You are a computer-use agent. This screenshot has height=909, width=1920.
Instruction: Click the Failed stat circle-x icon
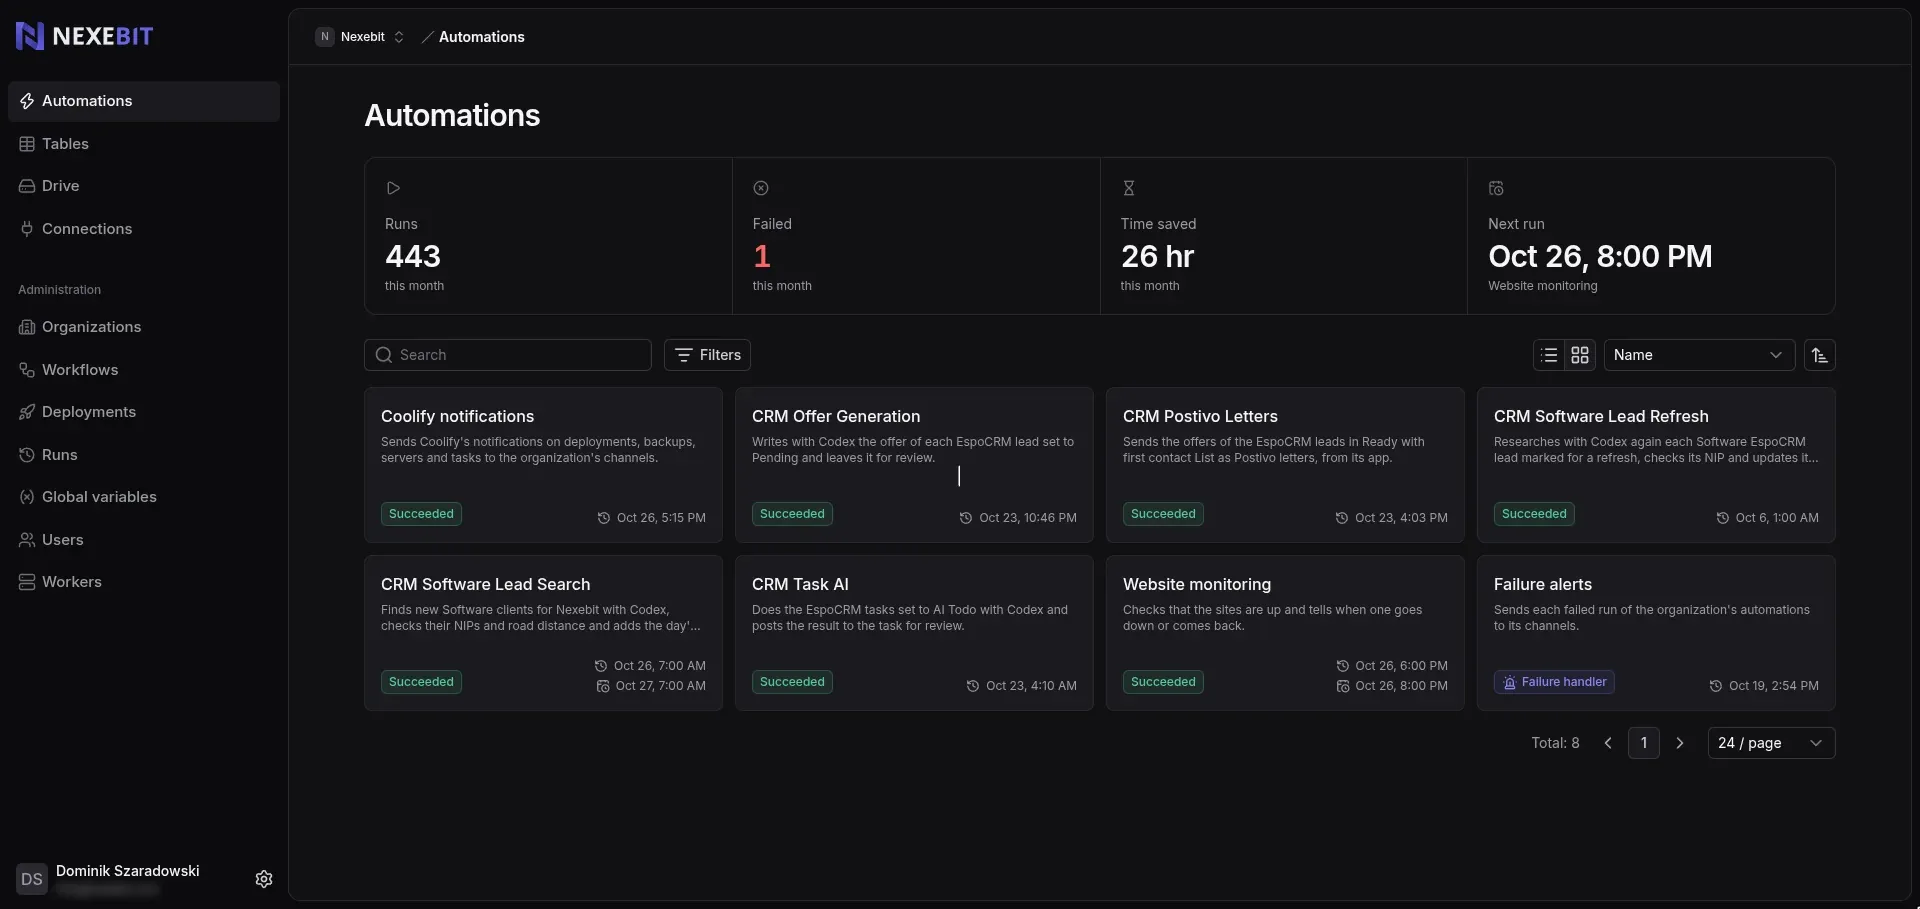761,188
